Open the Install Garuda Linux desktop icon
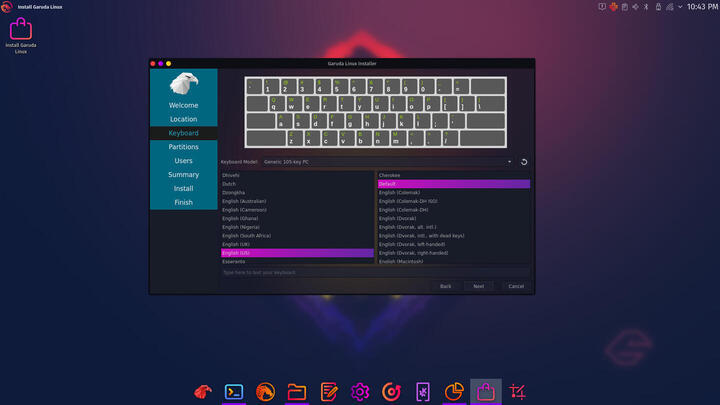The height and width of the screenshot is (405, 720). (21, 36)
